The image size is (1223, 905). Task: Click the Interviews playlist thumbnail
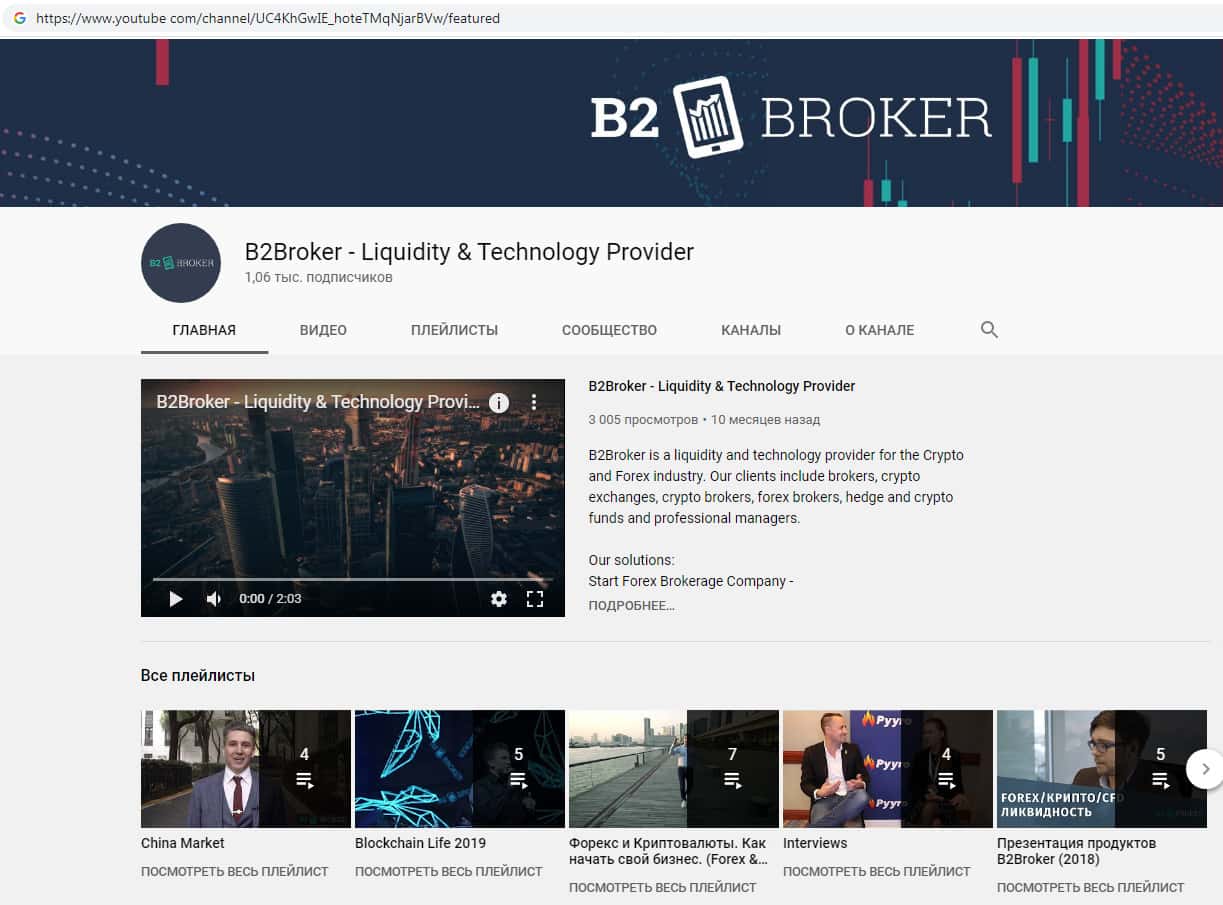click(x=888, y=769)
